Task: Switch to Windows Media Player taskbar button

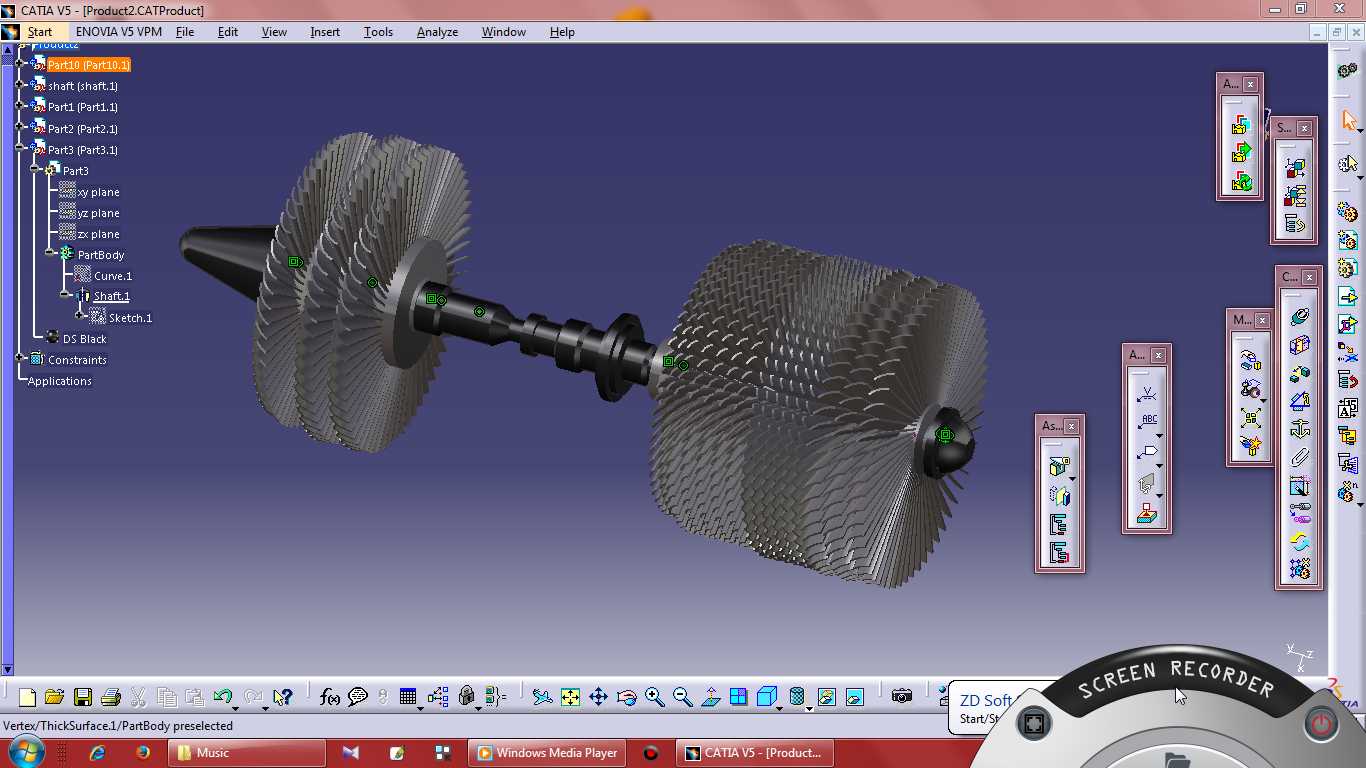Action: (547, 753)
